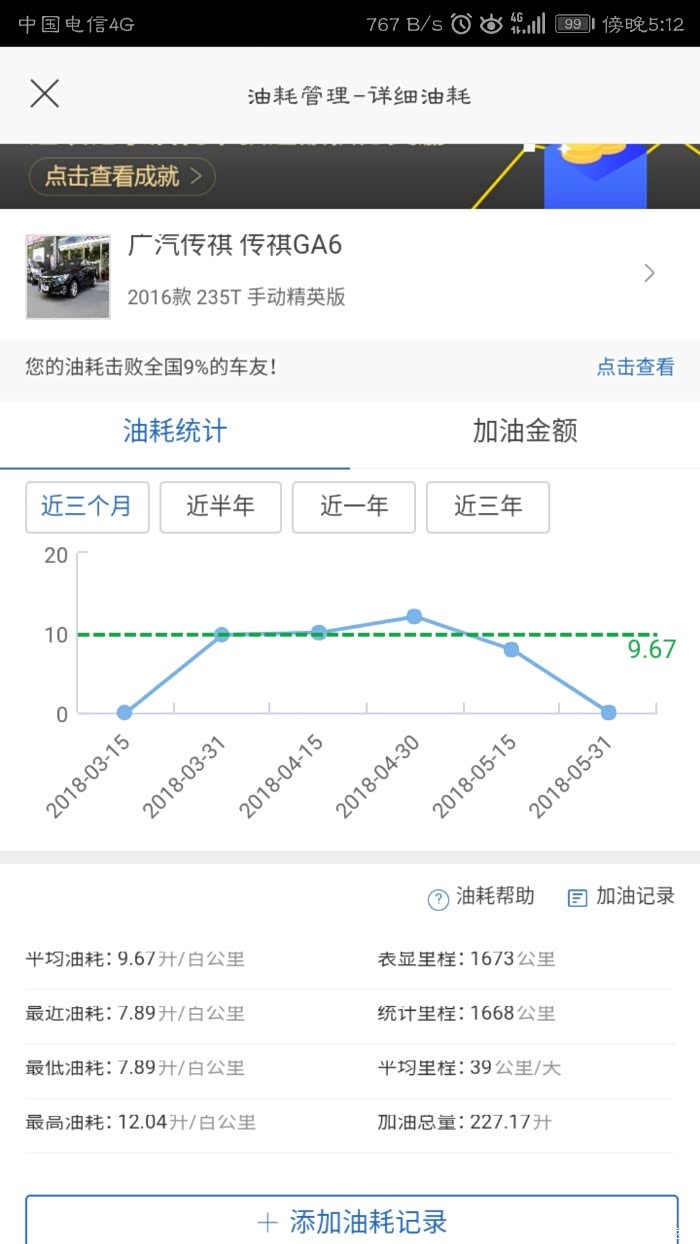This screenshot has height=1244, width=700.
Task: Click the 点击查看 ranking link
Action: (635, 367)
